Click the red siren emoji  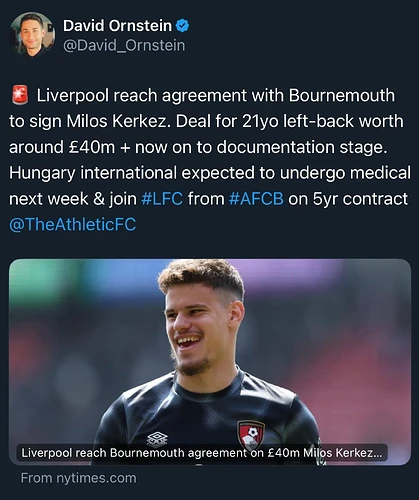pyautogui.click(x=20, y=95)
